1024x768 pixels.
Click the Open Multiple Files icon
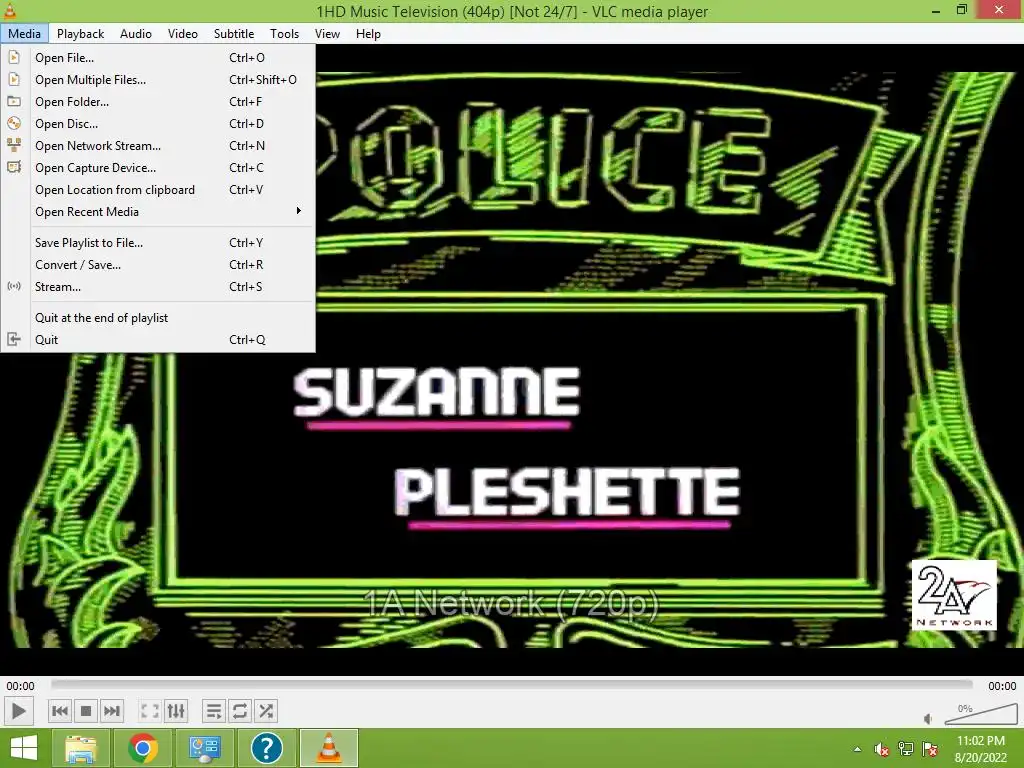pyautogui.click(x=14, y=80)
